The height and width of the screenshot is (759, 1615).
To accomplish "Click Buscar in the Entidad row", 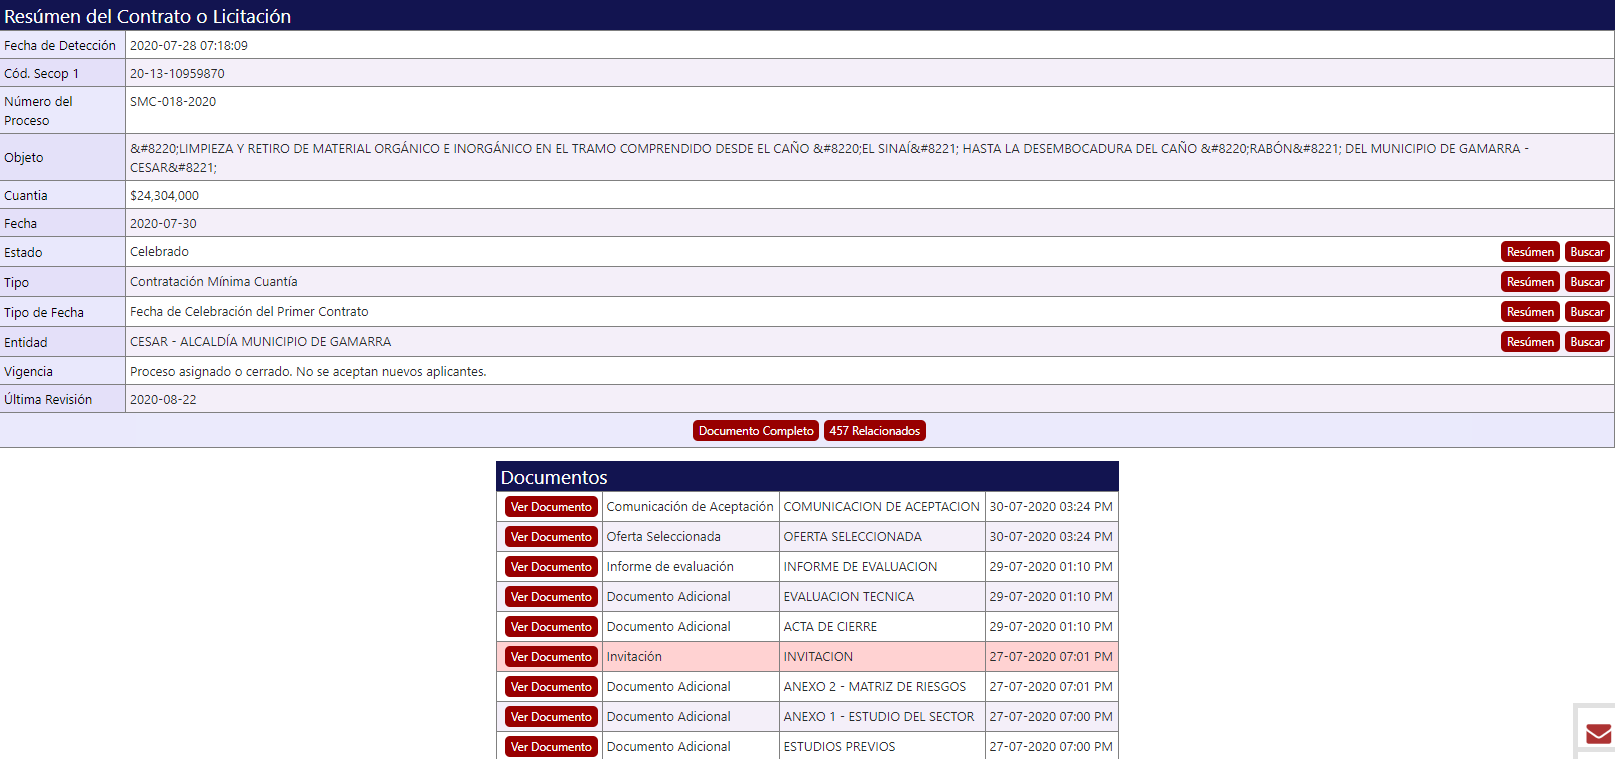I will [x=1586, y=342].
